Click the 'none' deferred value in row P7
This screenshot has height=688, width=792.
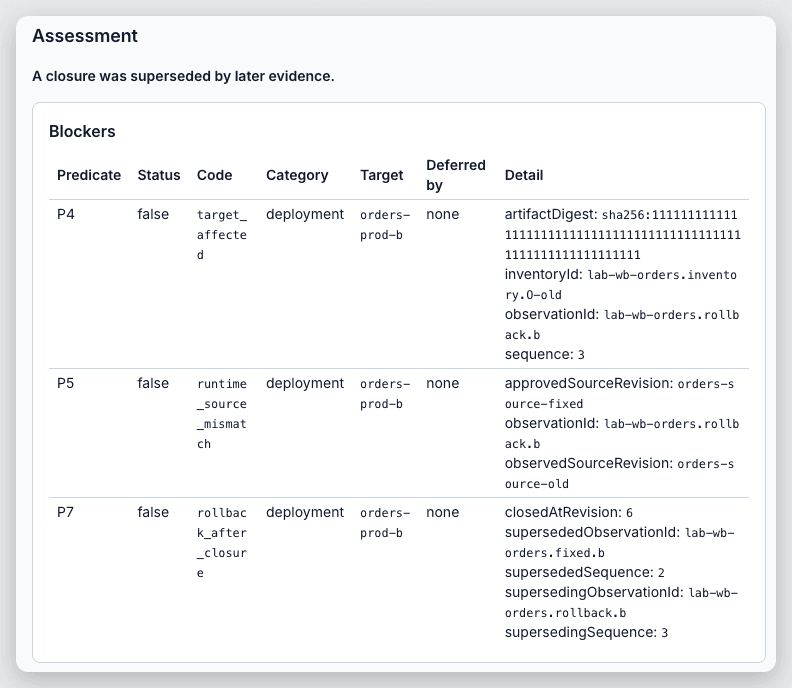442,512
